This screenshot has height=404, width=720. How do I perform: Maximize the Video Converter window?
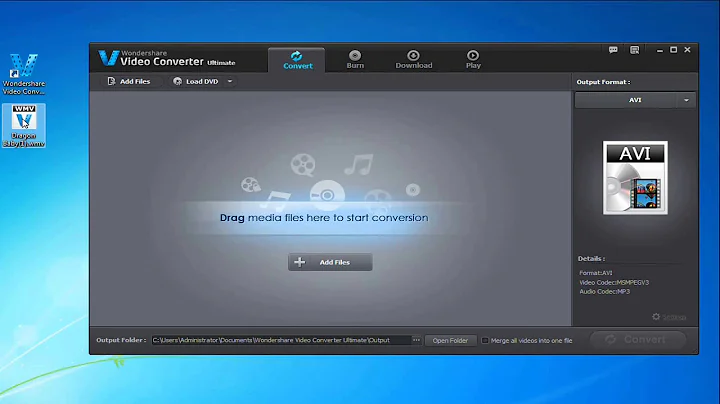click(674, 50)
